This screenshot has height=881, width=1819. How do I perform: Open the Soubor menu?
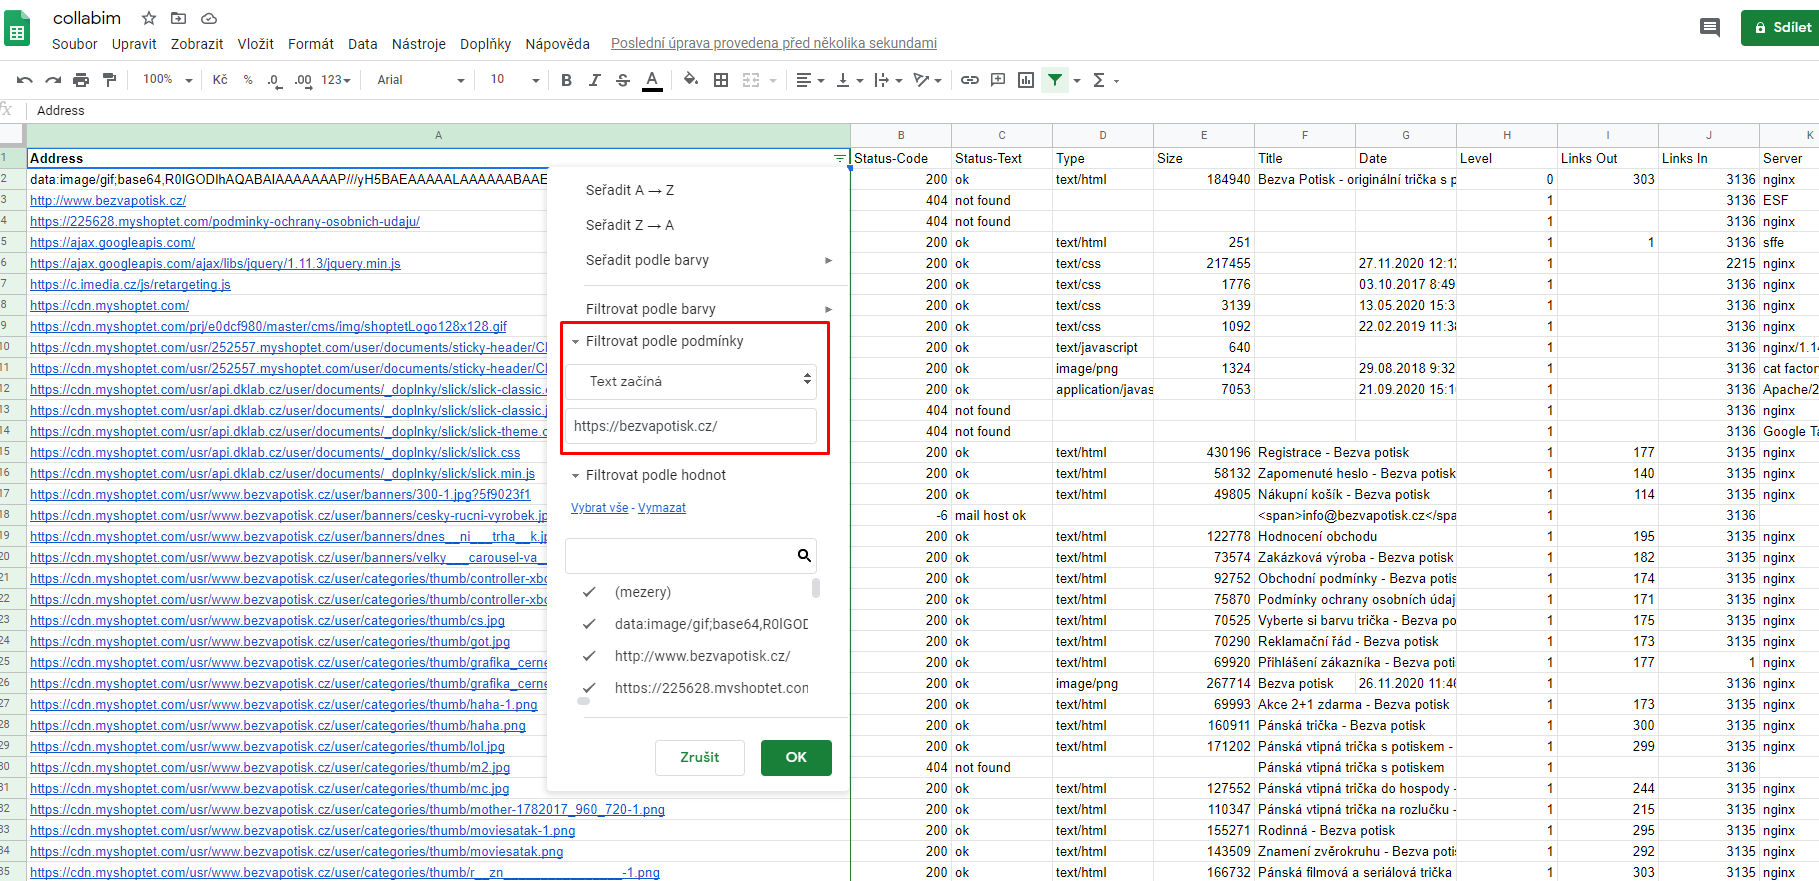(75, 44)
